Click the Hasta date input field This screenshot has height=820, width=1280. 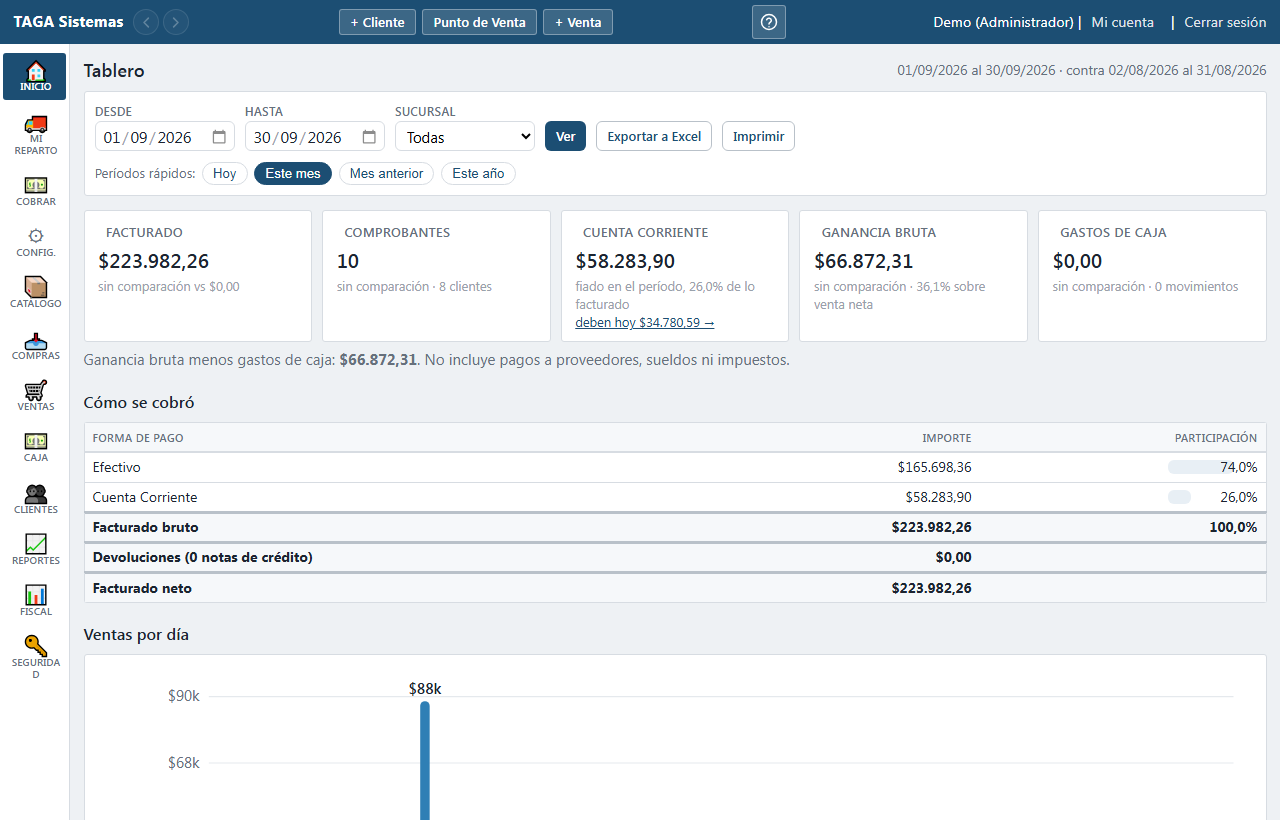[x=315, y=137]
